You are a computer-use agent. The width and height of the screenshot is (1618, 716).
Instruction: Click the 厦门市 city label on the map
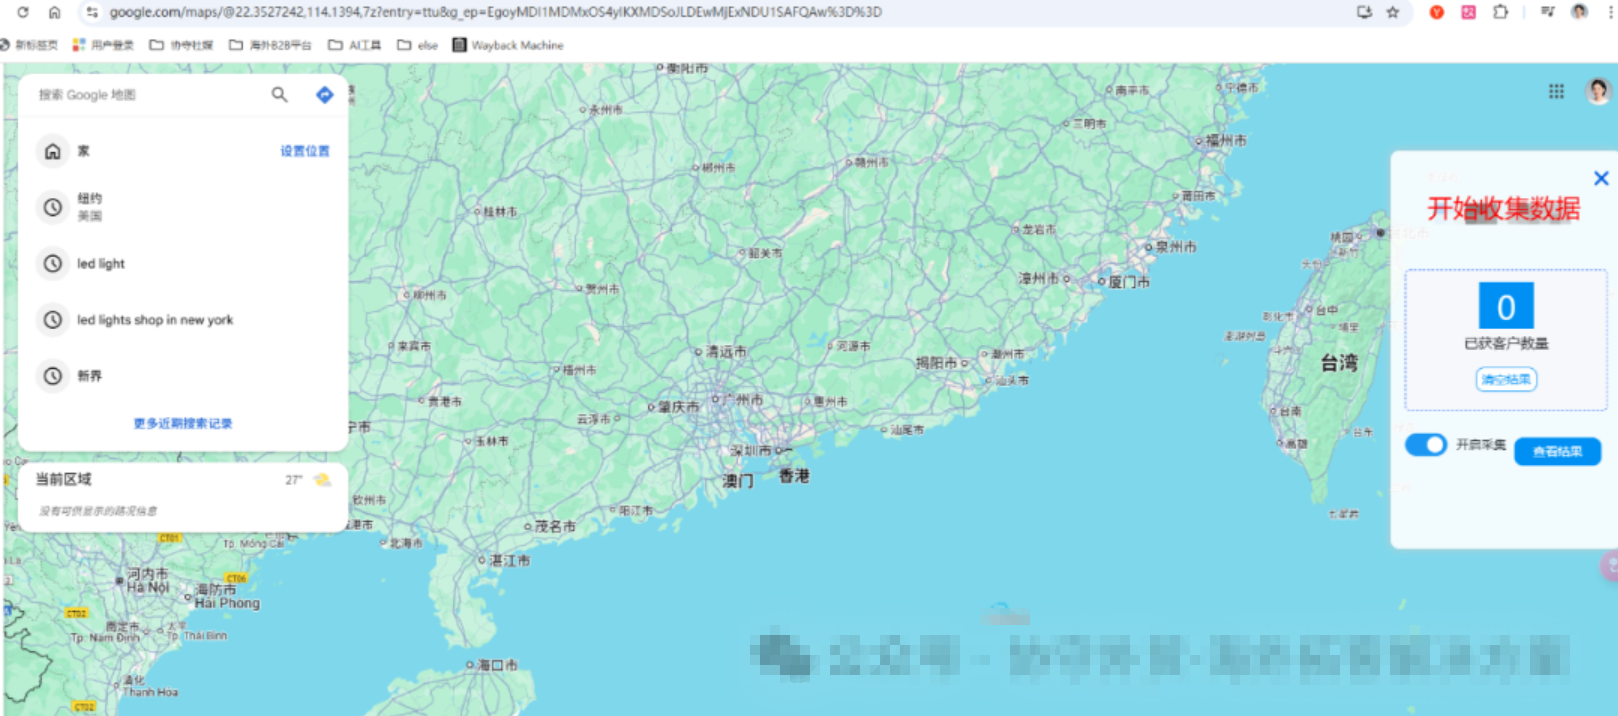[x=1128, y=282]
